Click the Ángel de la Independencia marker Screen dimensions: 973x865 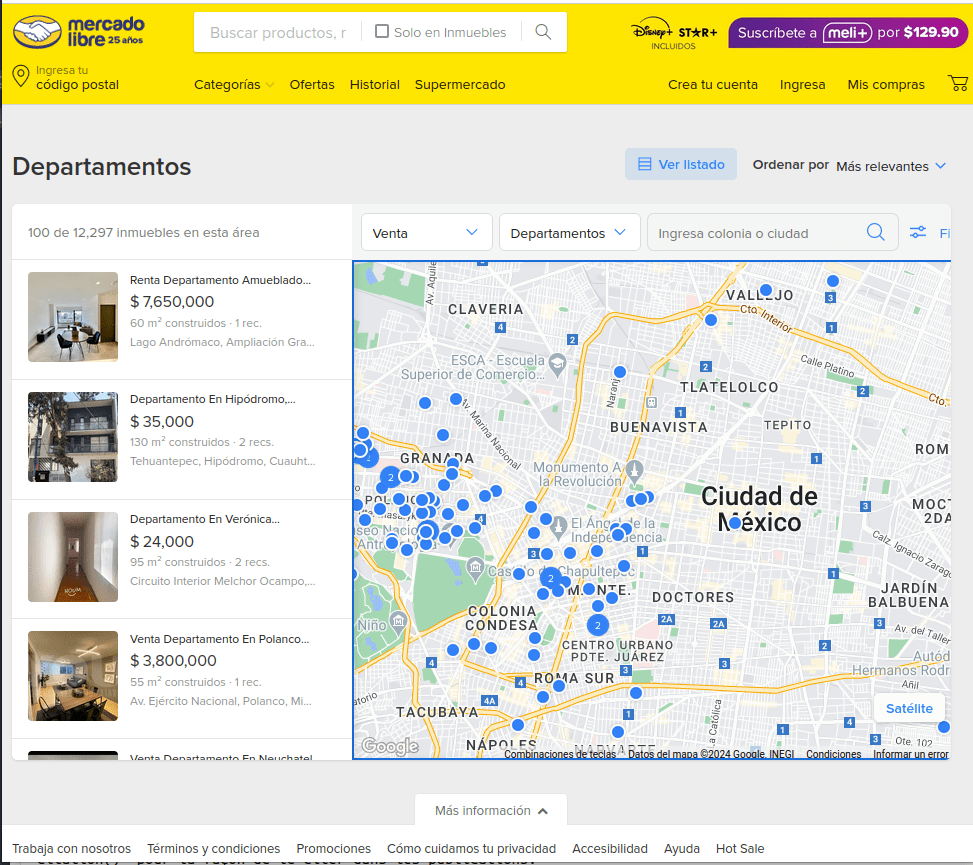click(x=558, y=527)
